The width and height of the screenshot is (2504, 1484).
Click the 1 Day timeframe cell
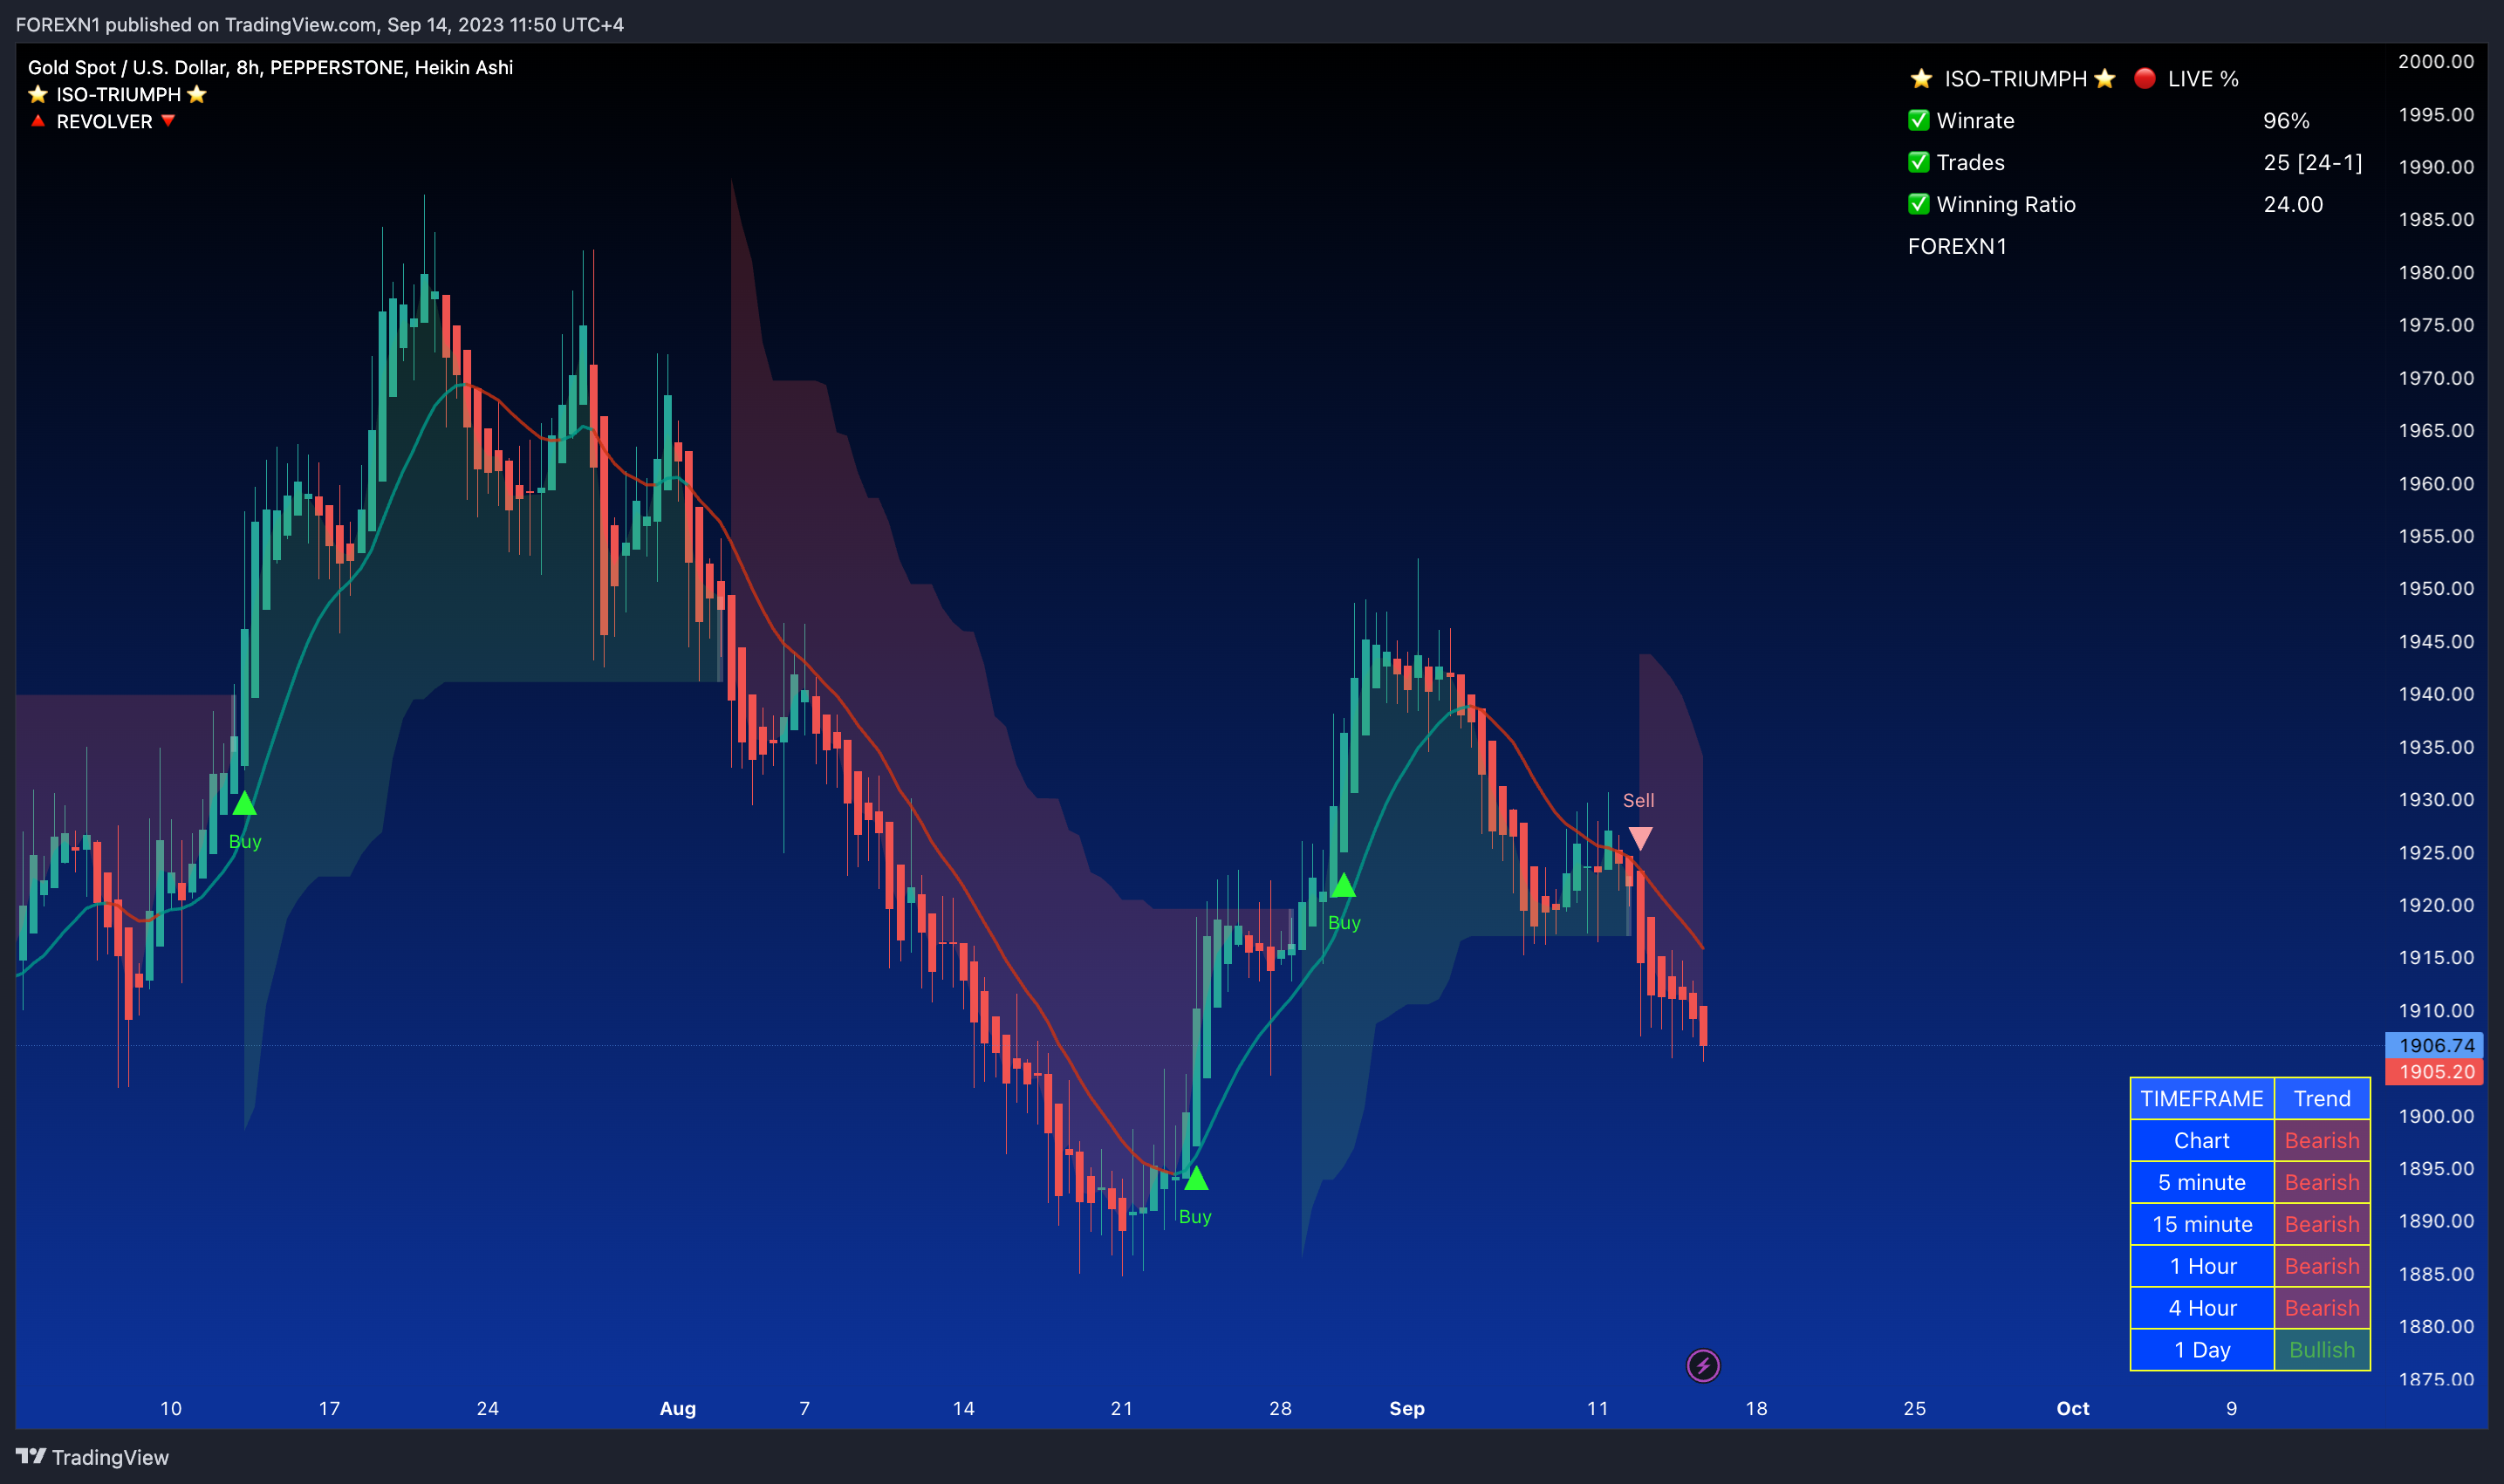coord(2201,1350)
